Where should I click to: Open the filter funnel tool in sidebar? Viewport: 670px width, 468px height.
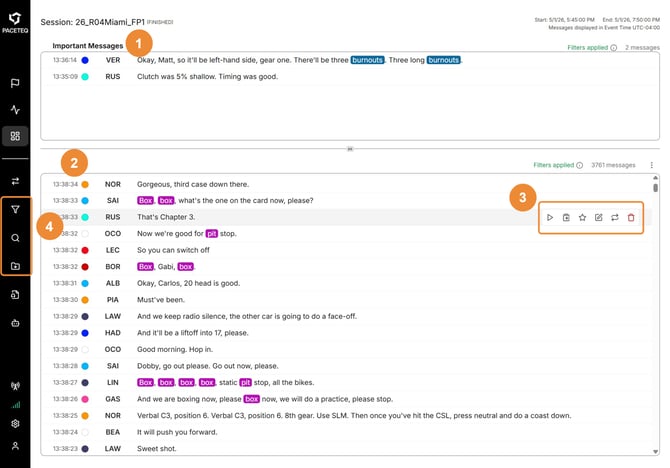coord(15,209)
